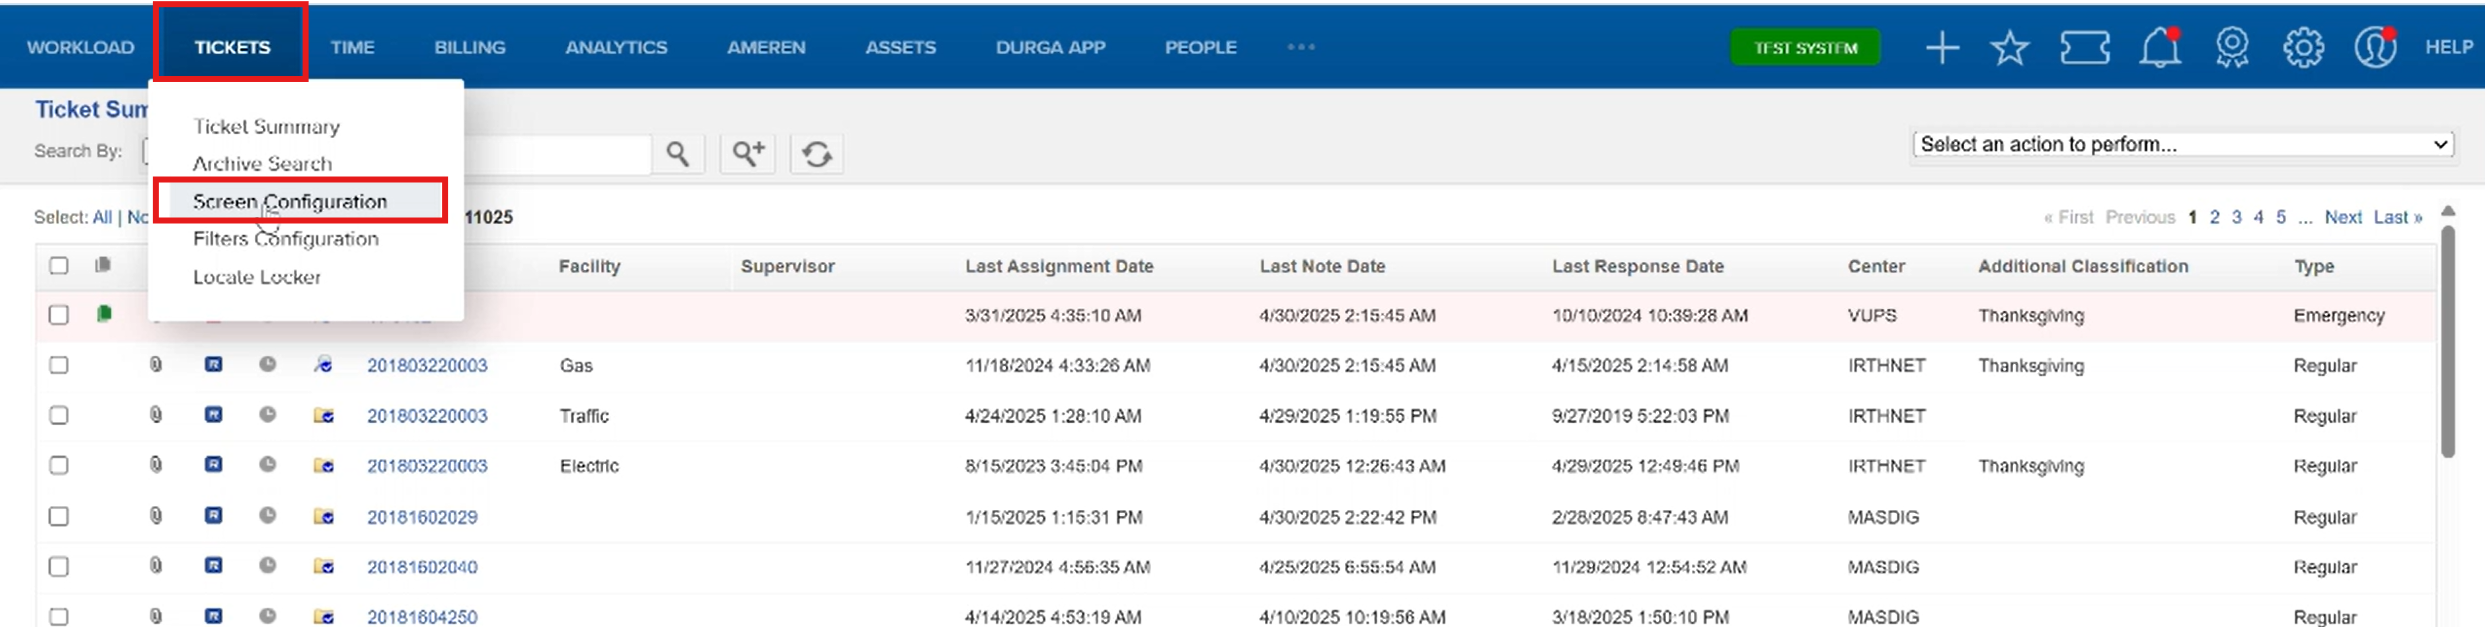Choose Ticket Summary from Tickets menu
This screenshot has height=627, width=2485.
tap(266, 126)
